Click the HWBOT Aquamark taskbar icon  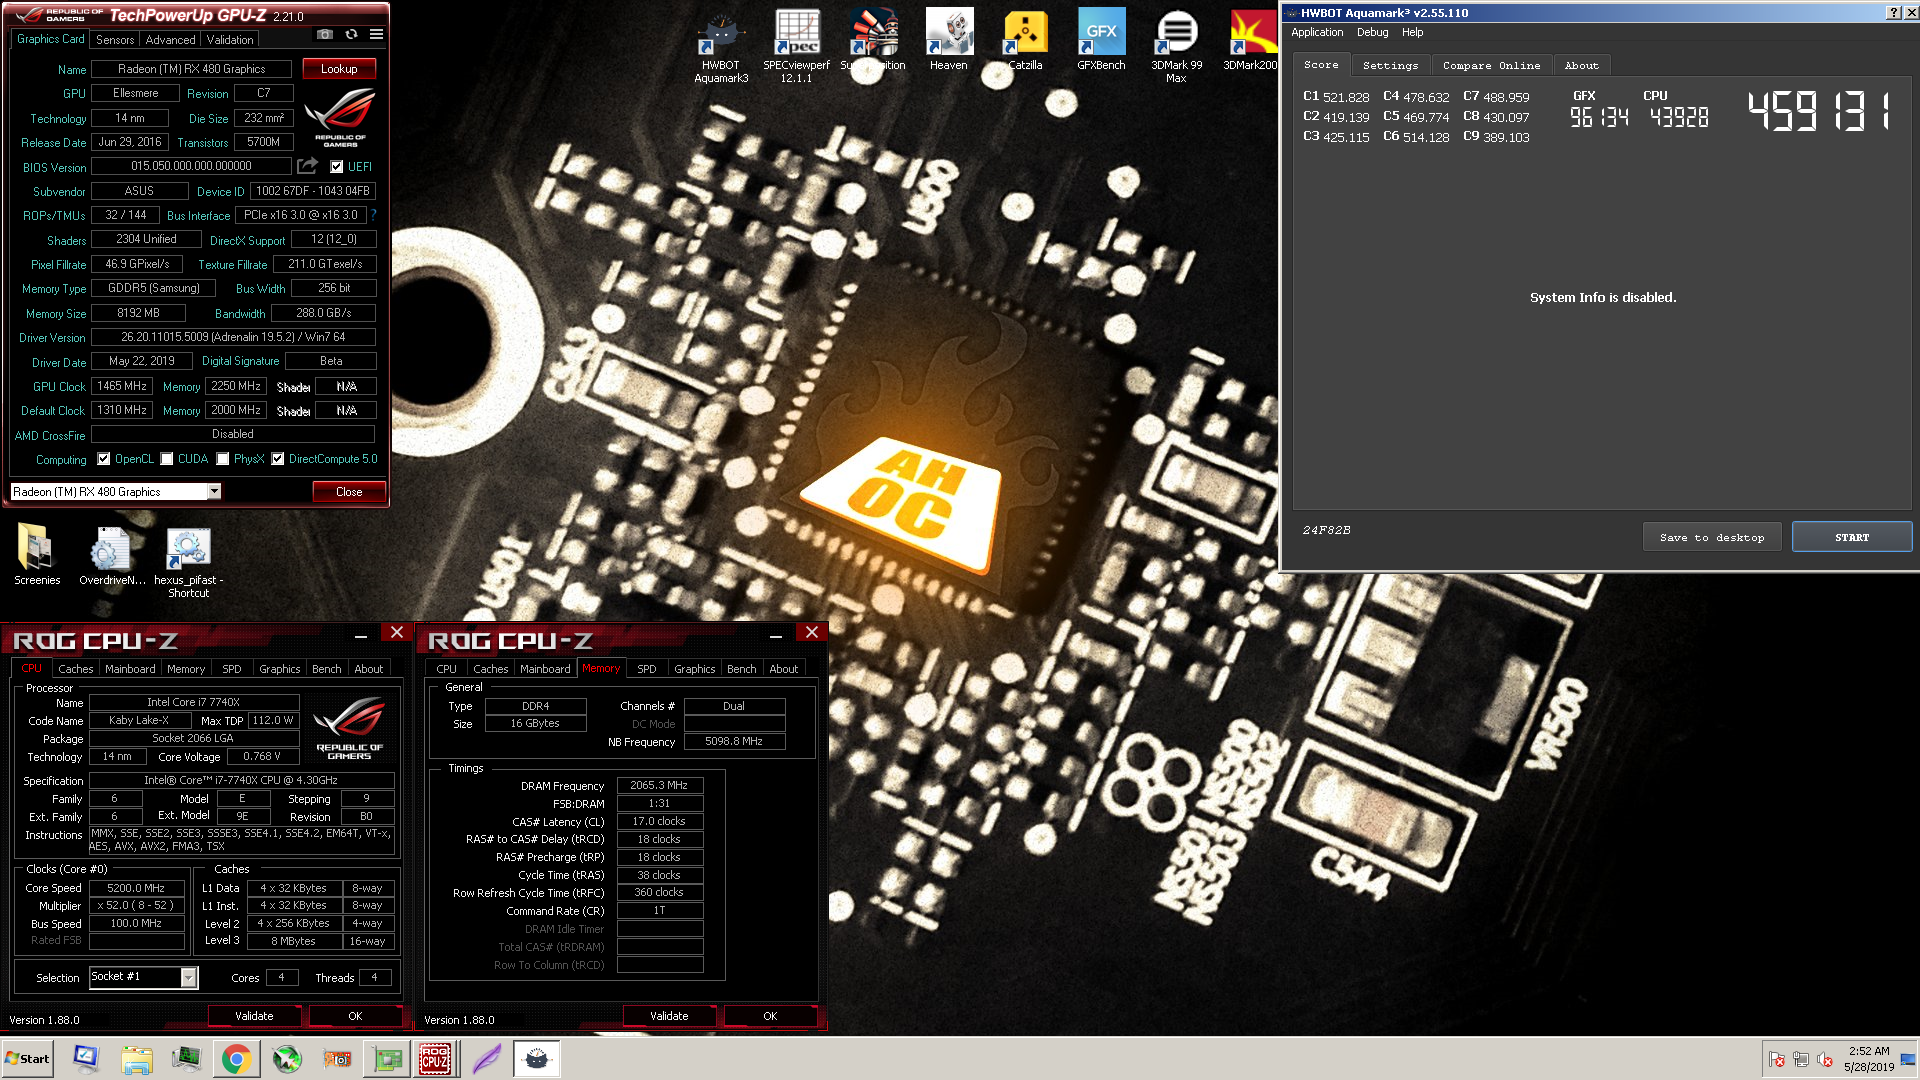pyautogui.click(x=537, y=1059)
